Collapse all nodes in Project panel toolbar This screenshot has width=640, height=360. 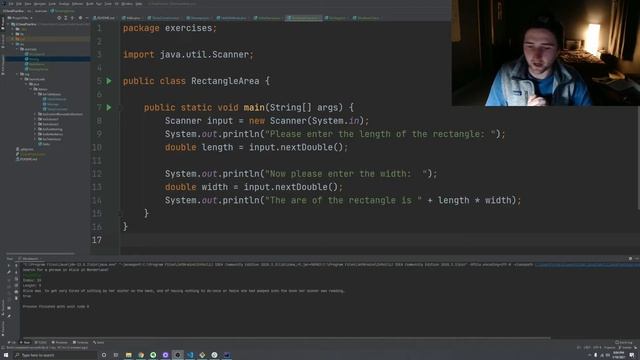(x=72, y=18)
